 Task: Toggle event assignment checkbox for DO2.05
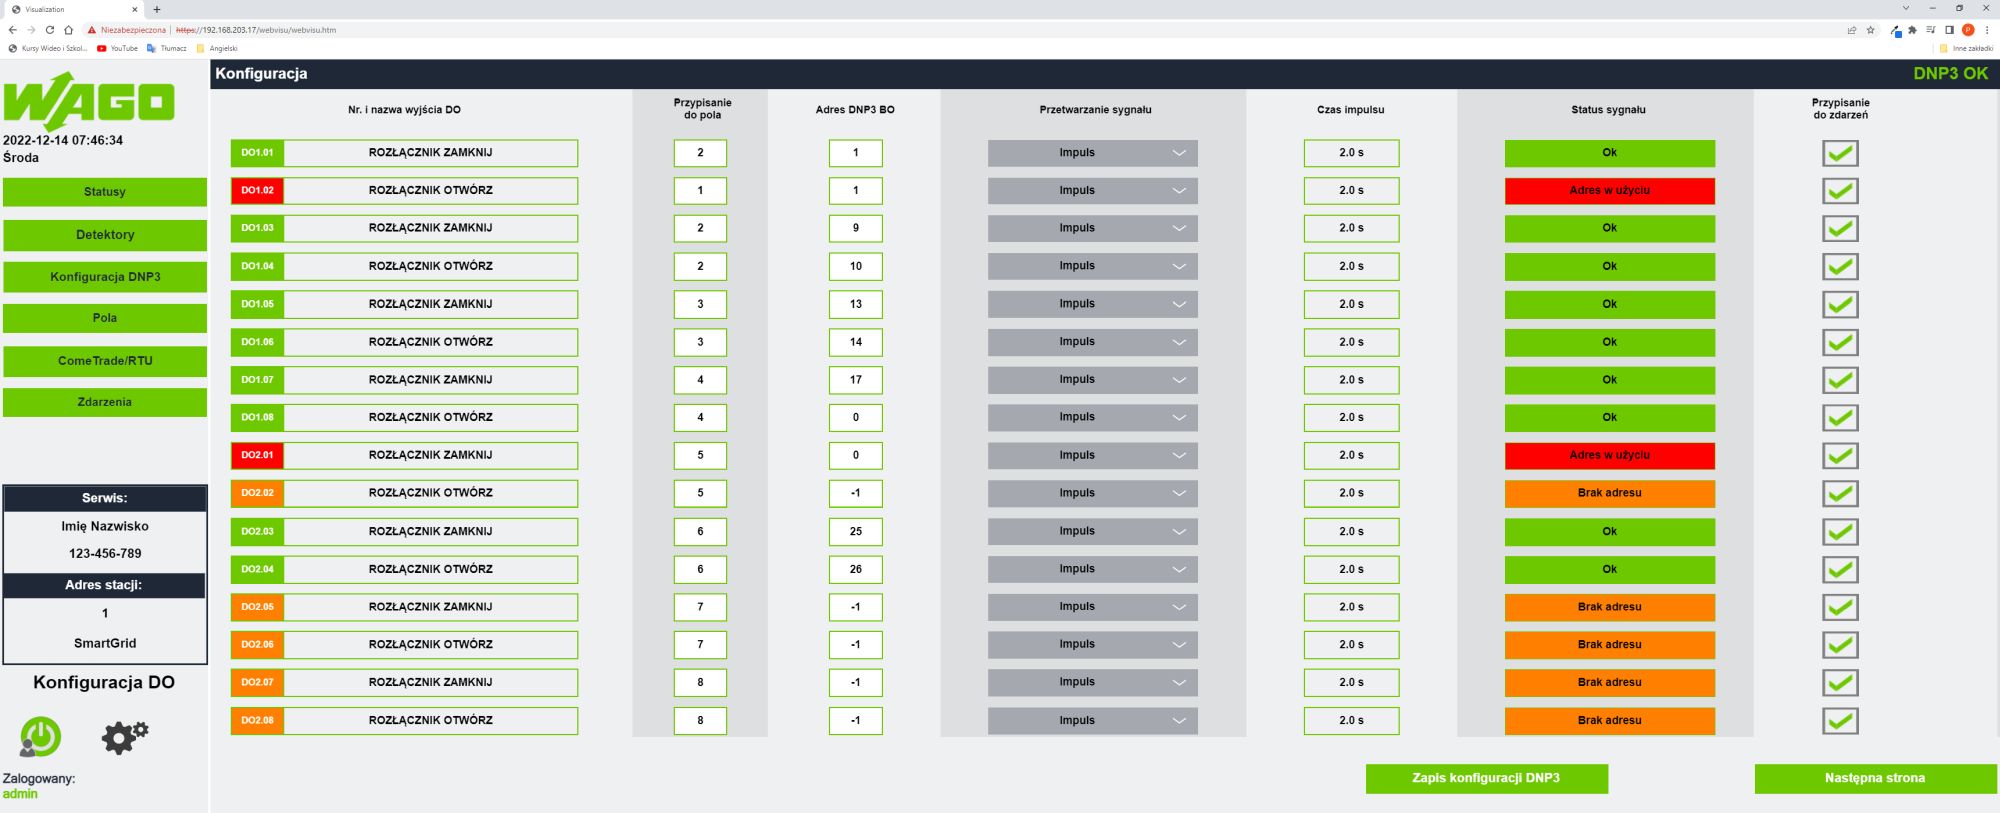click(x=1840, y=607)
